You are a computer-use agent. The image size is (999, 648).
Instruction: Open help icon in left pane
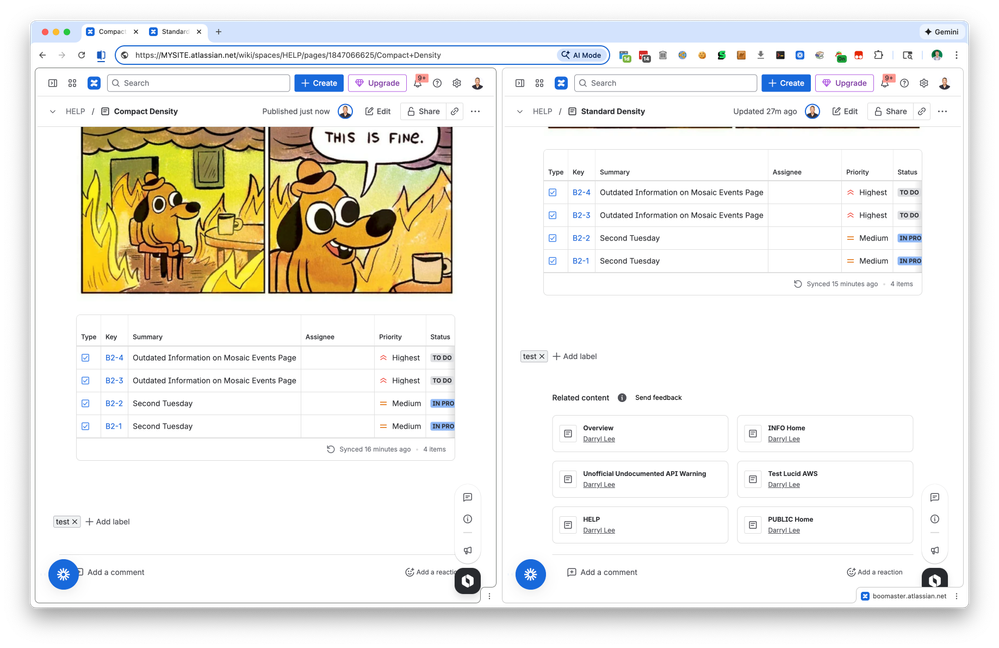pyautogui.click(x=438, y=83)
